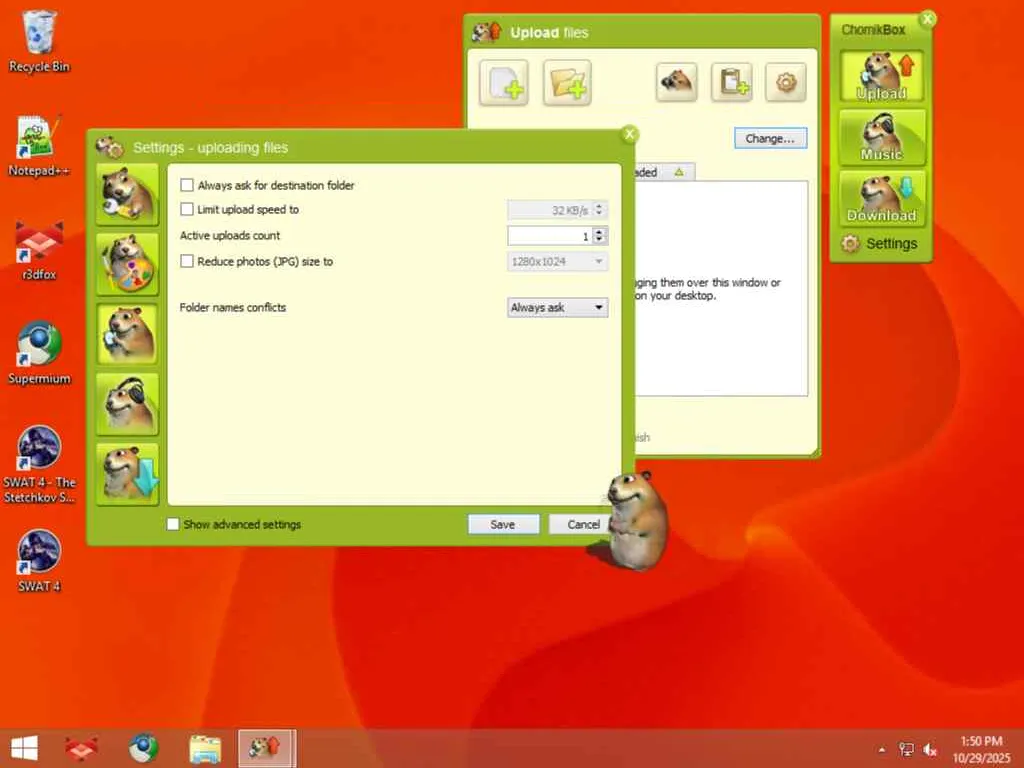
Task: Select the uploading settings hamster icon
Action: point(127,334)
